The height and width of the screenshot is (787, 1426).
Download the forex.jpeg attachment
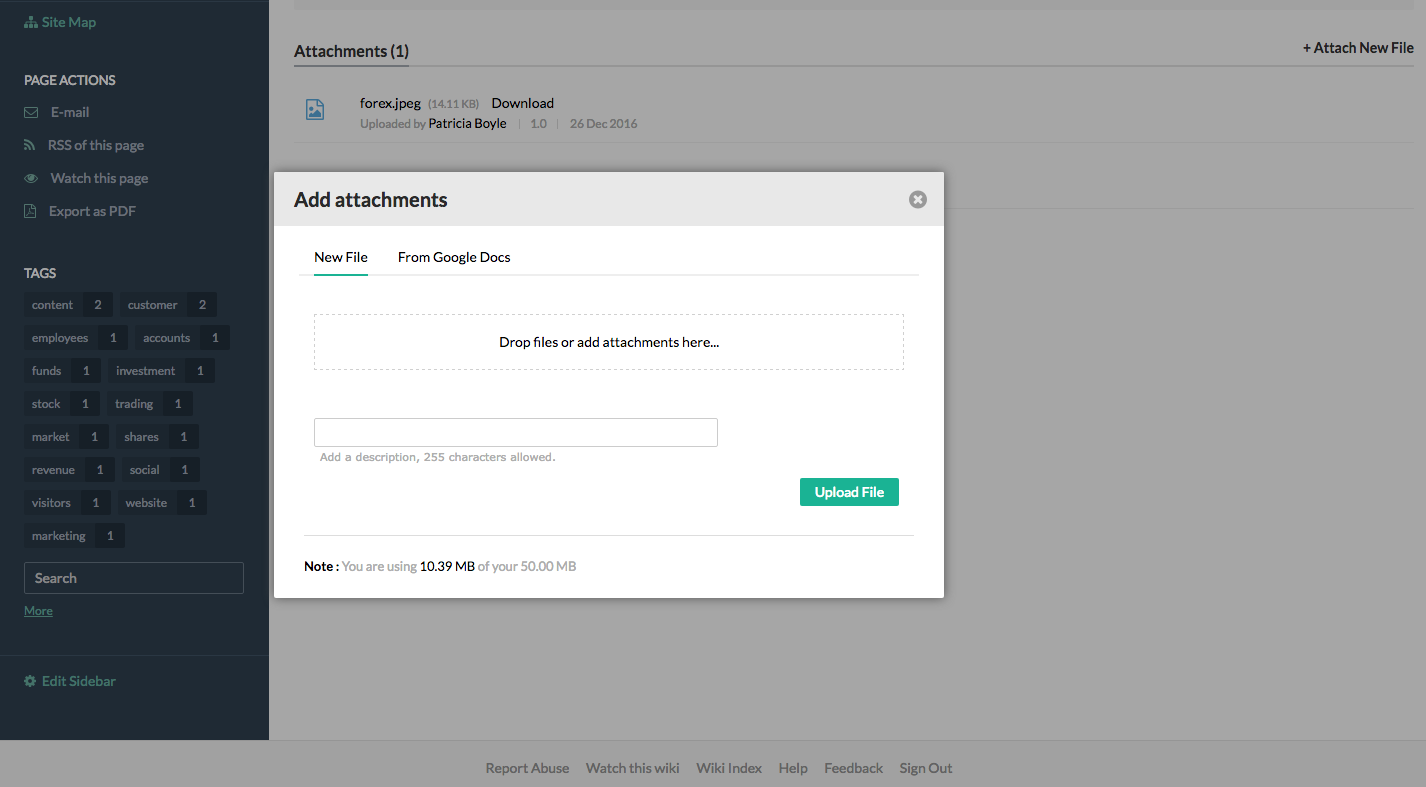tap(523, 103)
